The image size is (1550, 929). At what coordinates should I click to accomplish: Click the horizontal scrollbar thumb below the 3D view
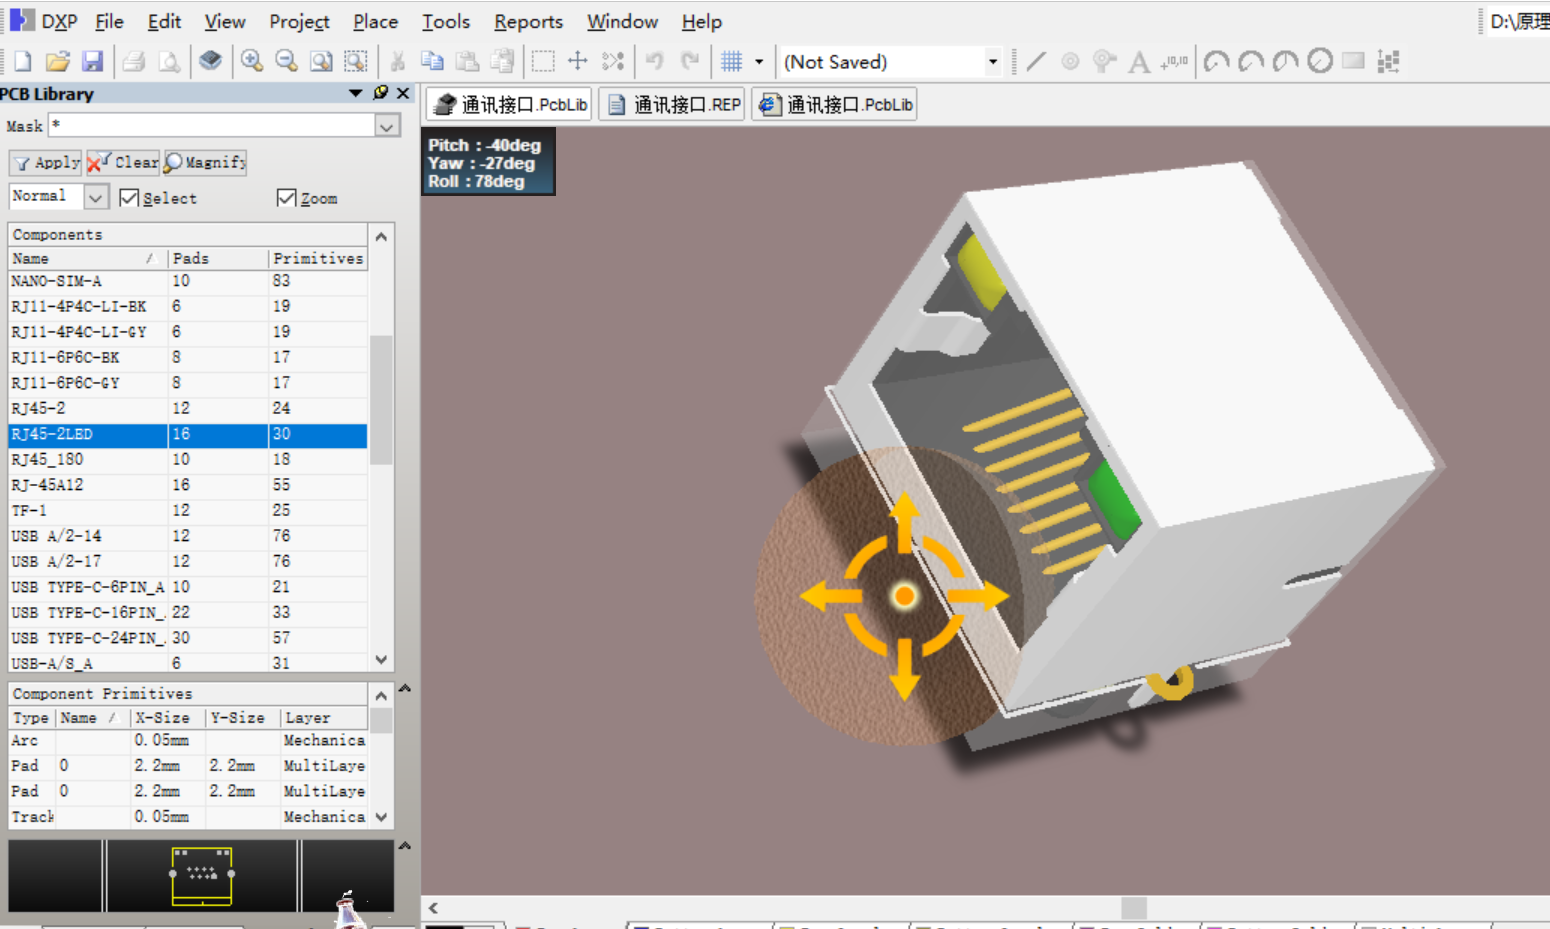(x=1134, y=908)
